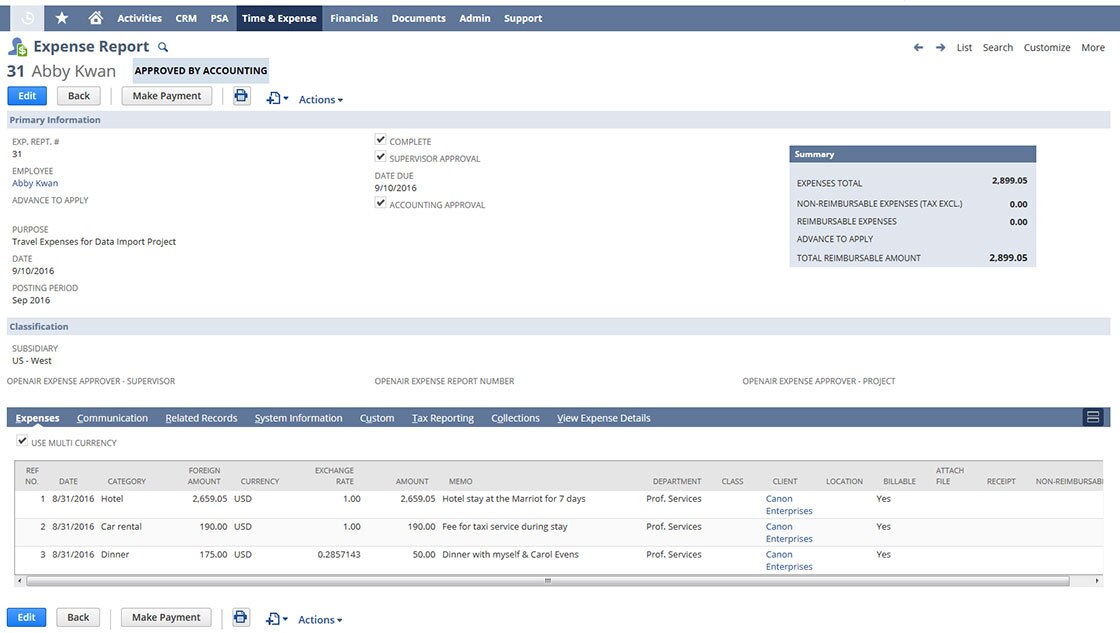Expand the dropdown beside the new record icon
The height and width of the screenshot is (633, 1120).
(285, 99)
